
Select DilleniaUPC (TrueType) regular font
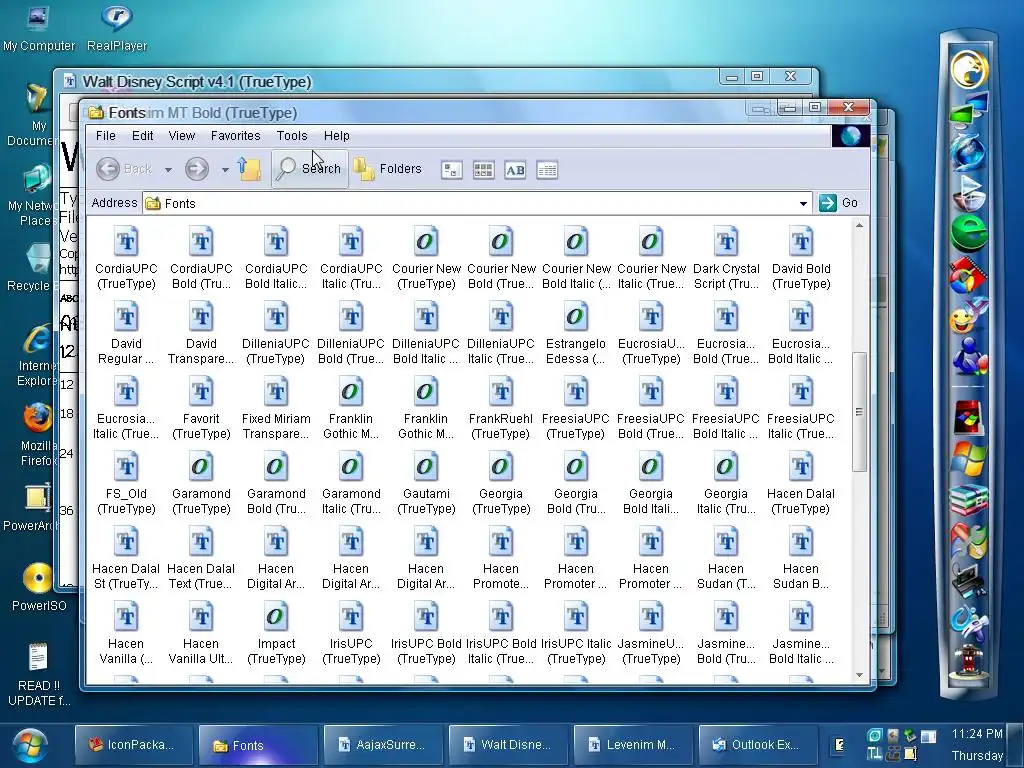(x=276, y=334)
